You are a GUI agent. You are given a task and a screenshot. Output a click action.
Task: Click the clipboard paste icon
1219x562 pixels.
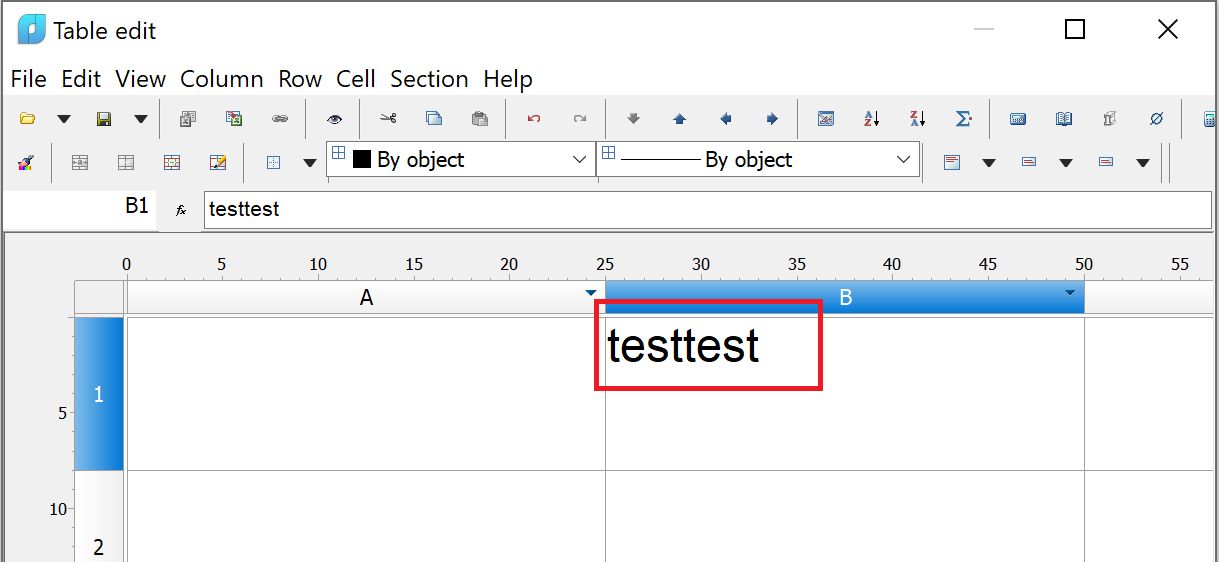click(x=480, y=119)
